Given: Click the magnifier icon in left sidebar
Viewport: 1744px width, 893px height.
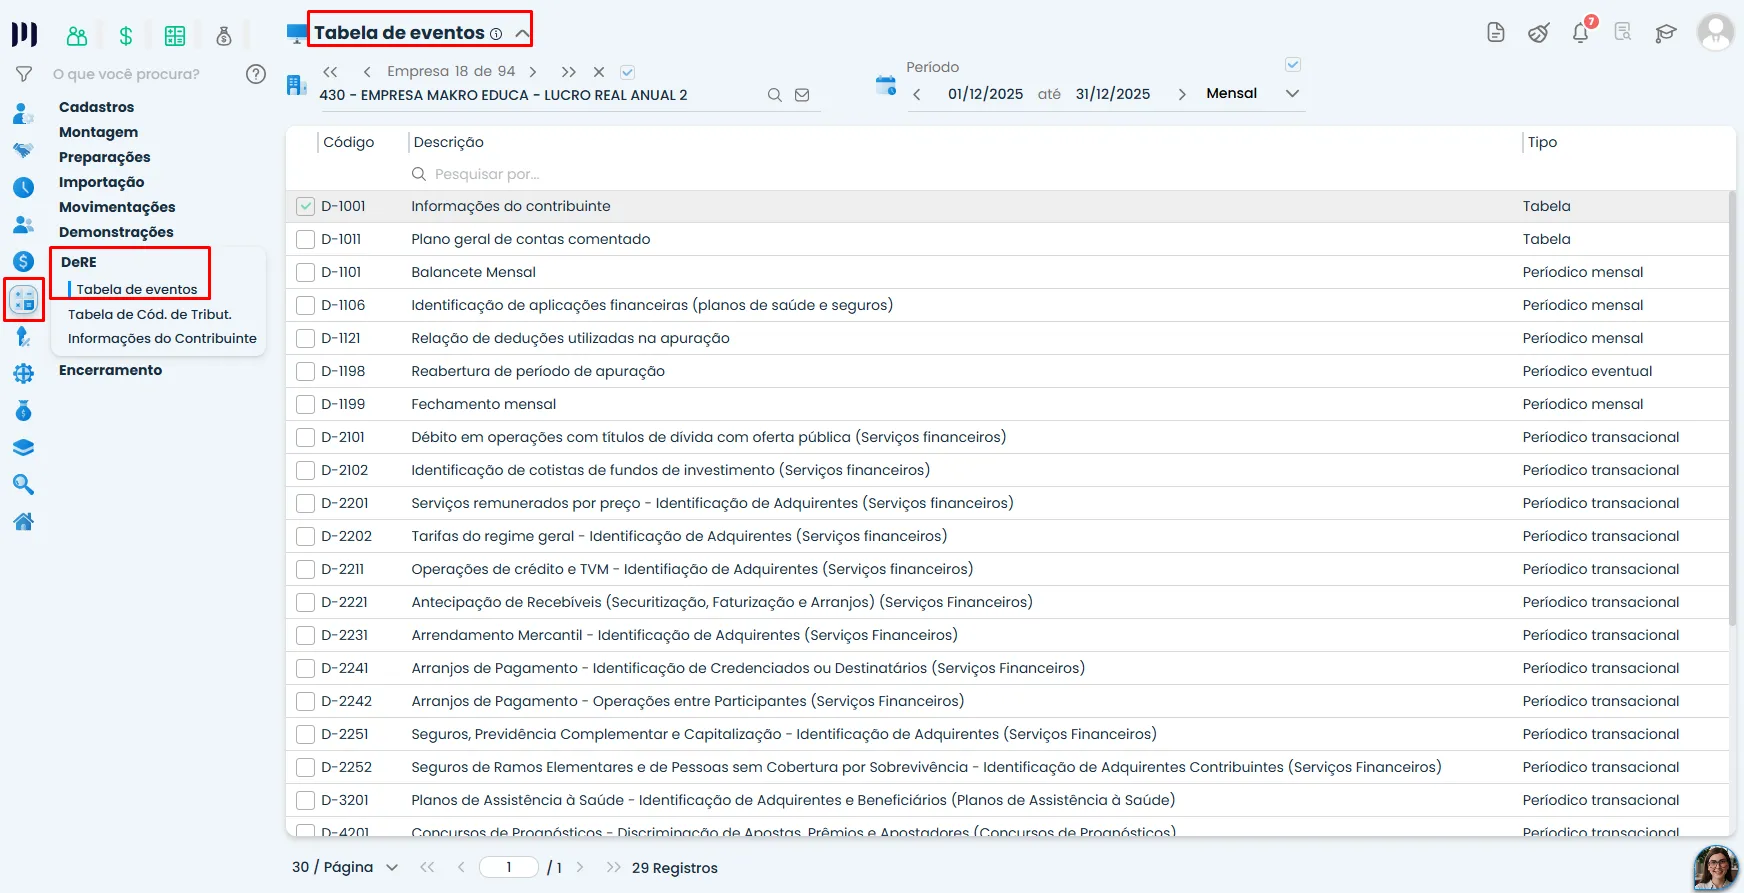Looking at the screenshot, I should point(23,485).
